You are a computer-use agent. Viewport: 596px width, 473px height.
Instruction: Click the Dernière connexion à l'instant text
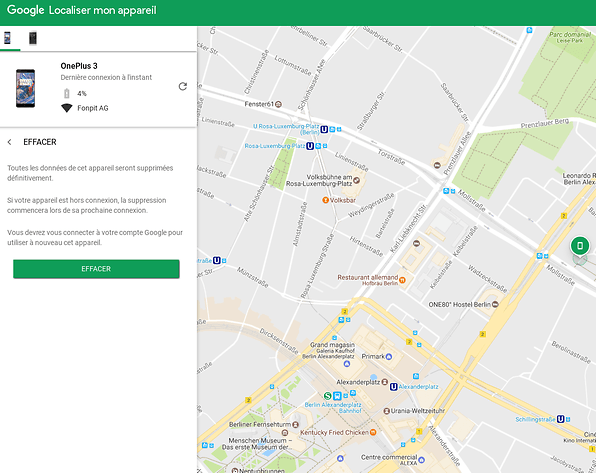106,77
